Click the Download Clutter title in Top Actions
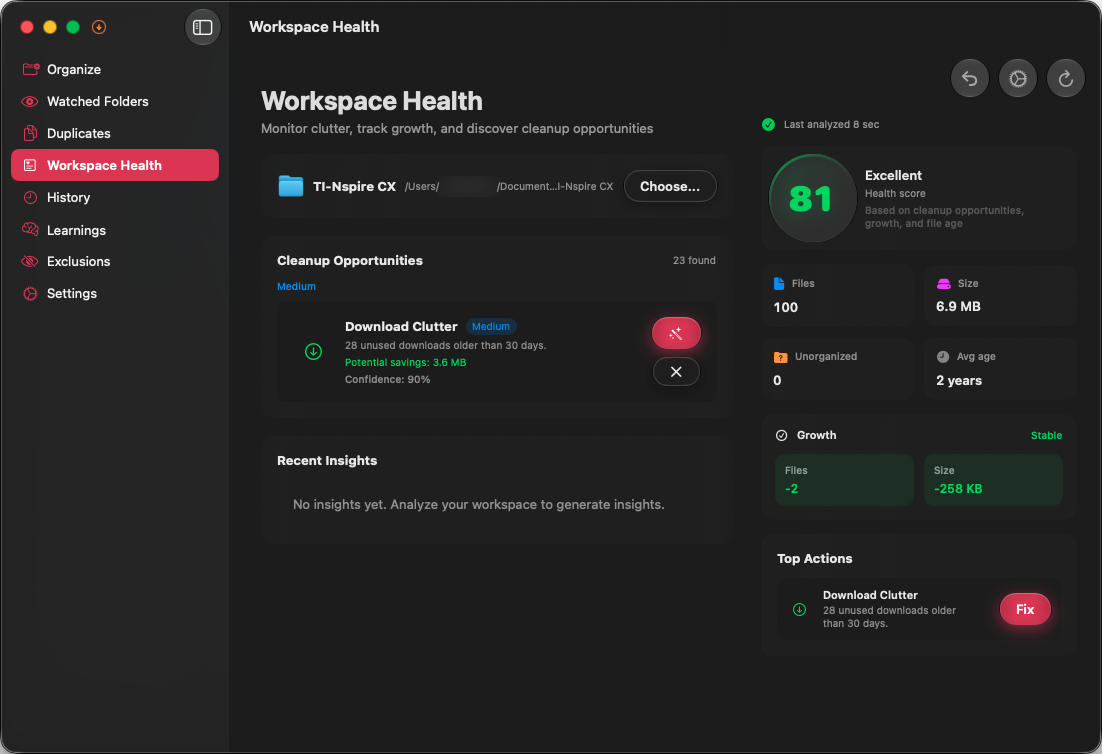Screen dimensions: 1102x754 pos(870,594)
